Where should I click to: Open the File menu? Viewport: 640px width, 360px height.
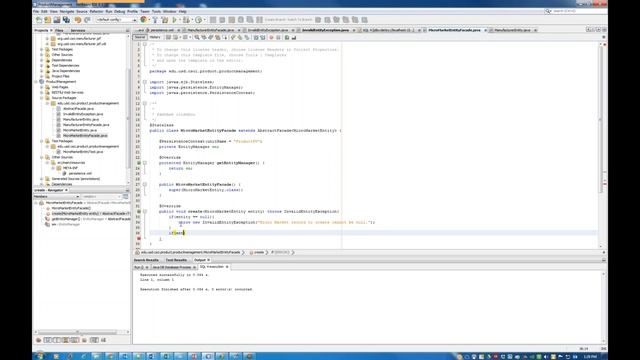[x=36, y=11]
